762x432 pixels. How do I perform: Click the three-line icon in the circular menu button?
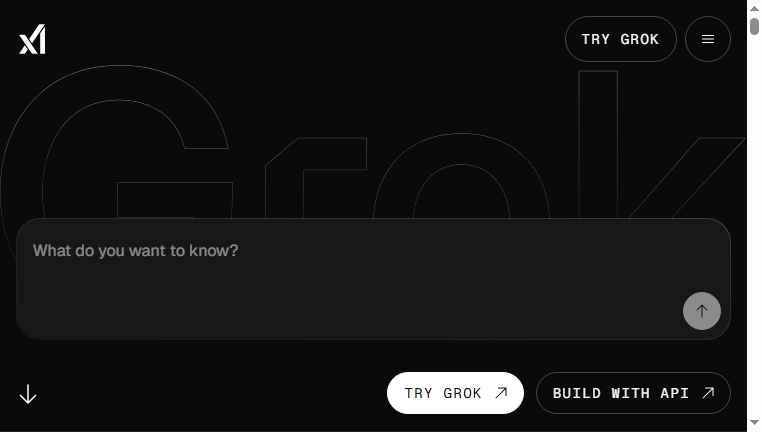(708, 39)
